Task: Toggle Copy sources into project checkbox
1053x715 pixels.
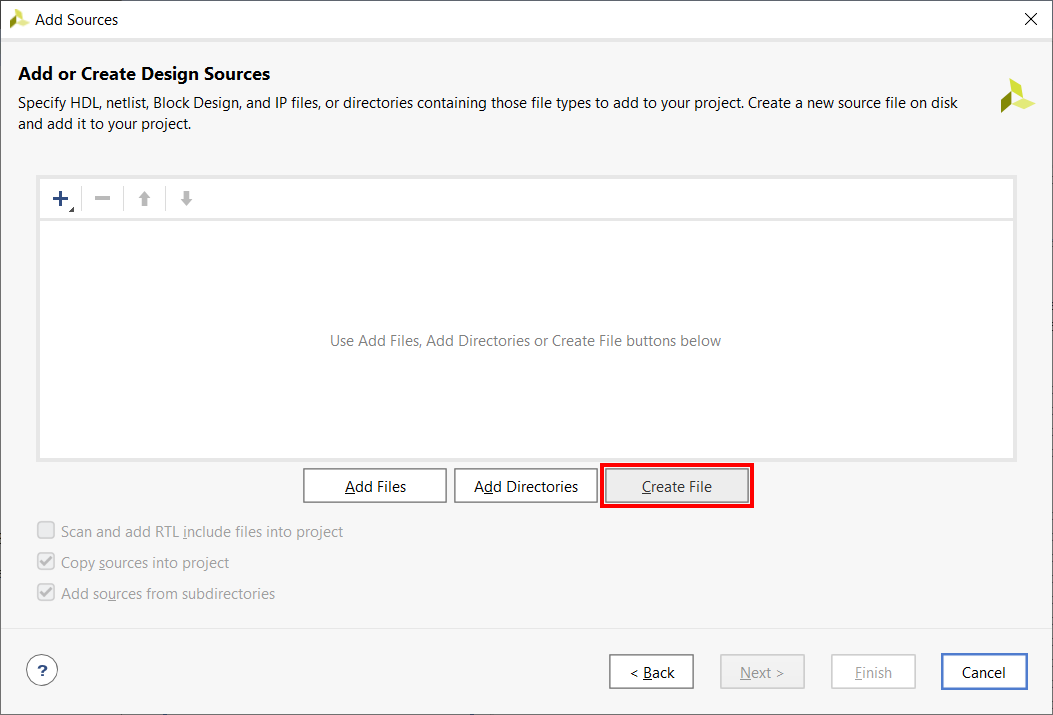Action: (x=46, y=562)
